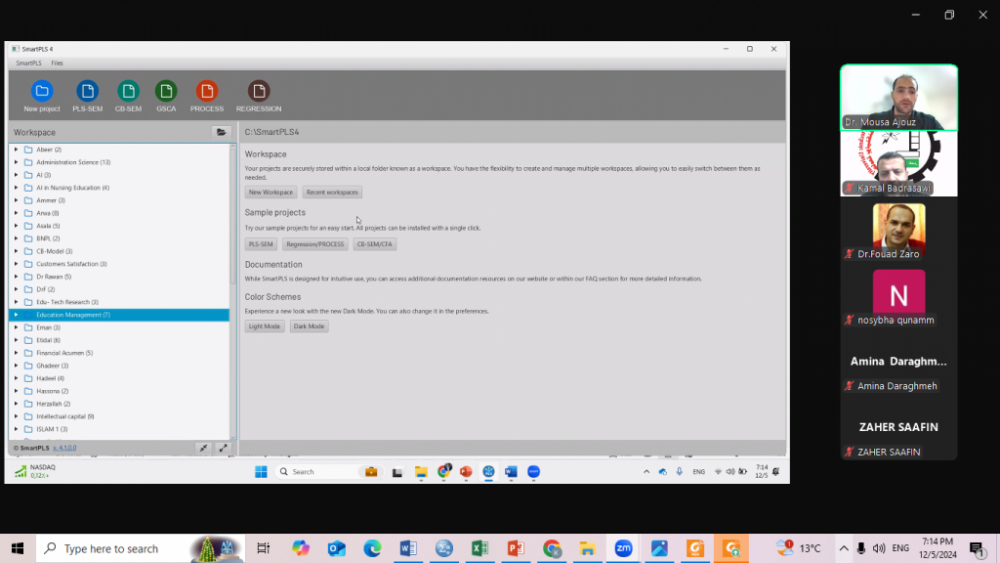This screenshot has width=1000, height=563.
Task: Open Google Chrome from the host taskbar
Action: click(552, 548)
